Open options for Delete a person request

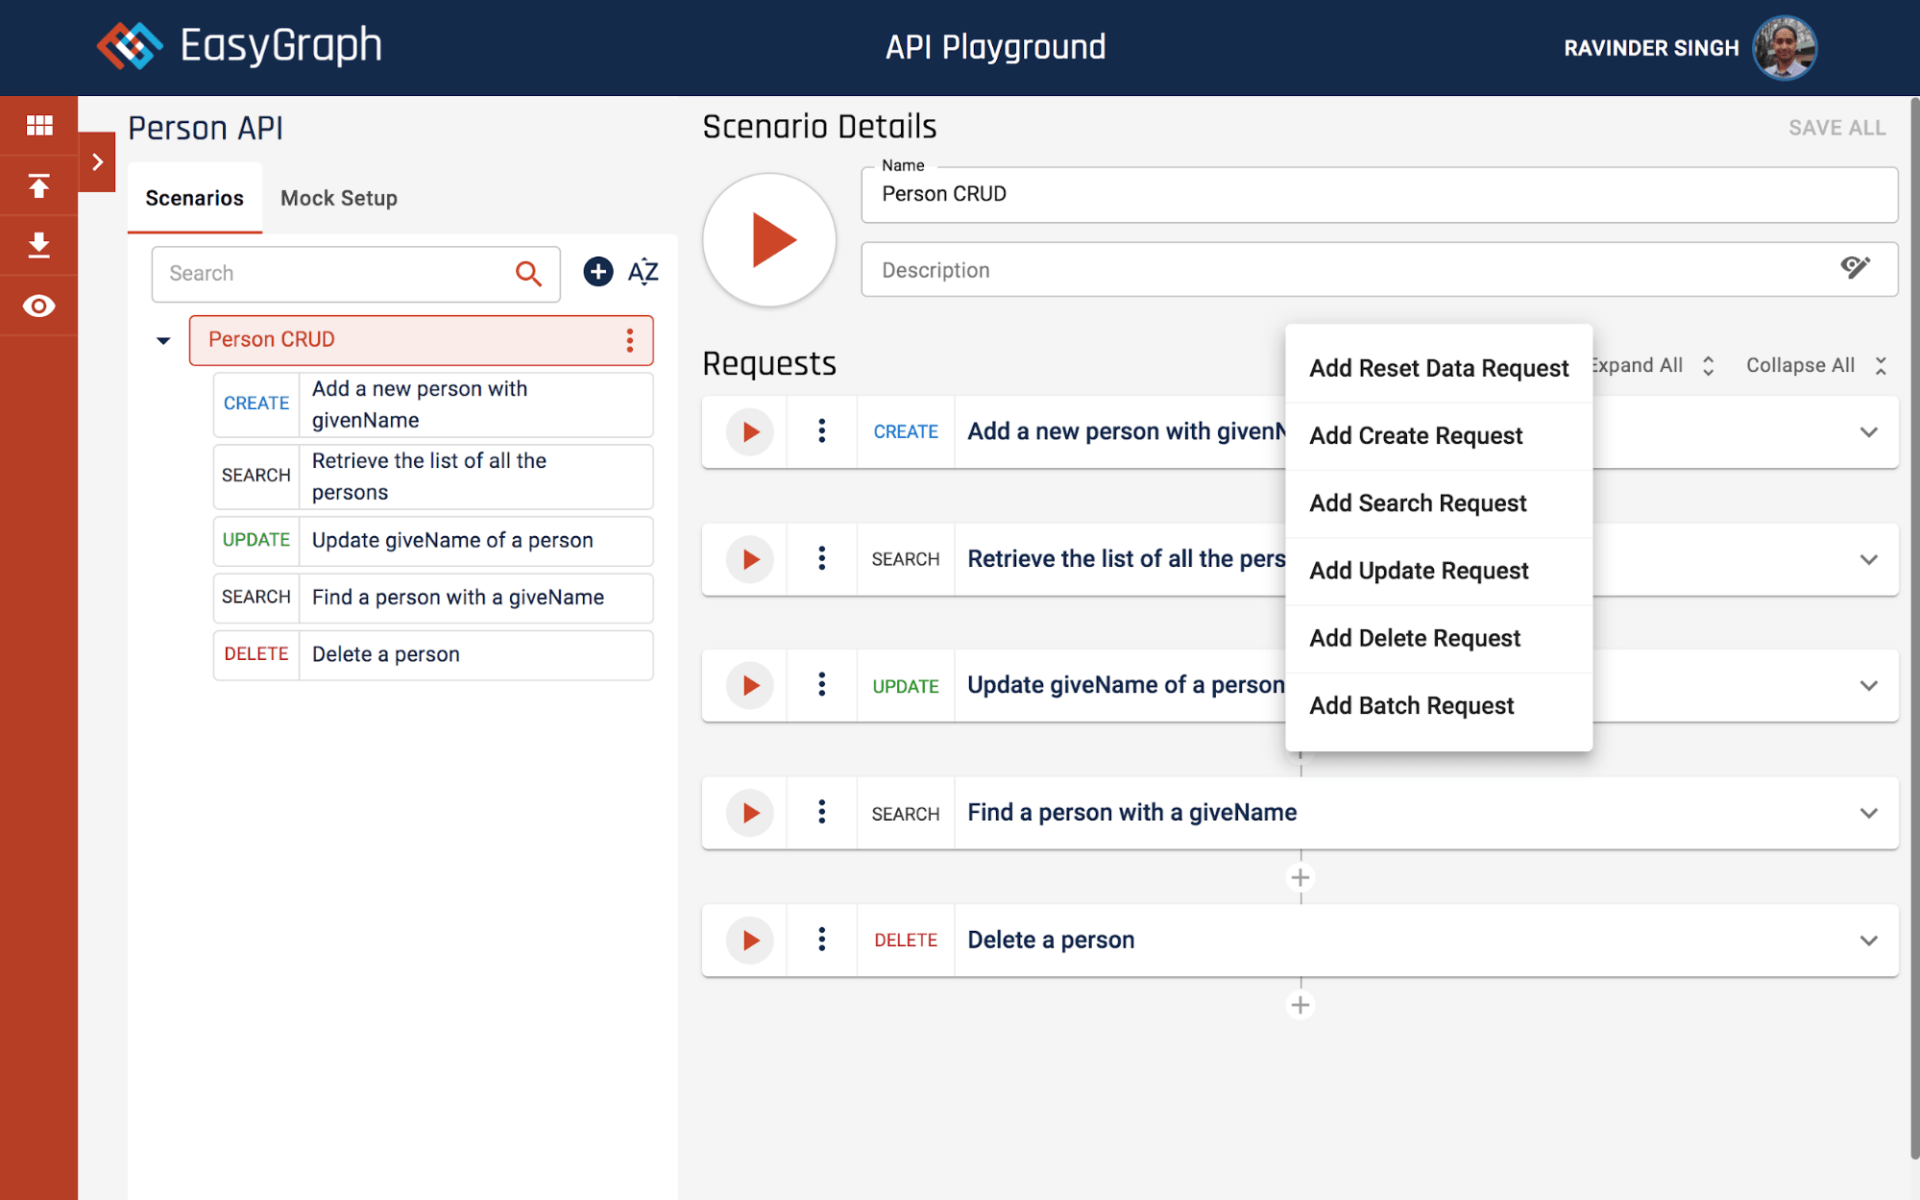pos(821,940)
